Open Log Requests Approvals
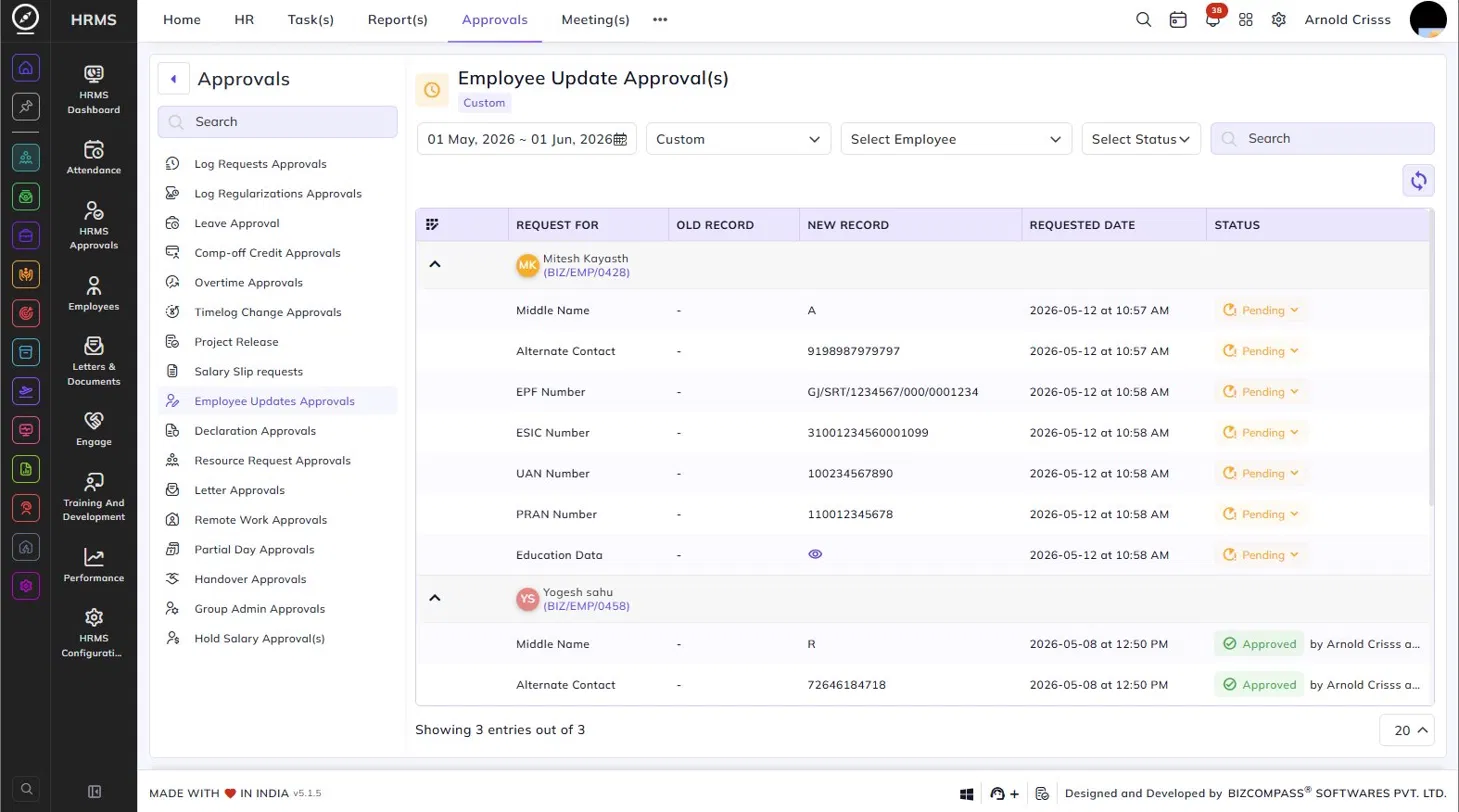Viewport: 1459px width, 812px height. [277, 164]
